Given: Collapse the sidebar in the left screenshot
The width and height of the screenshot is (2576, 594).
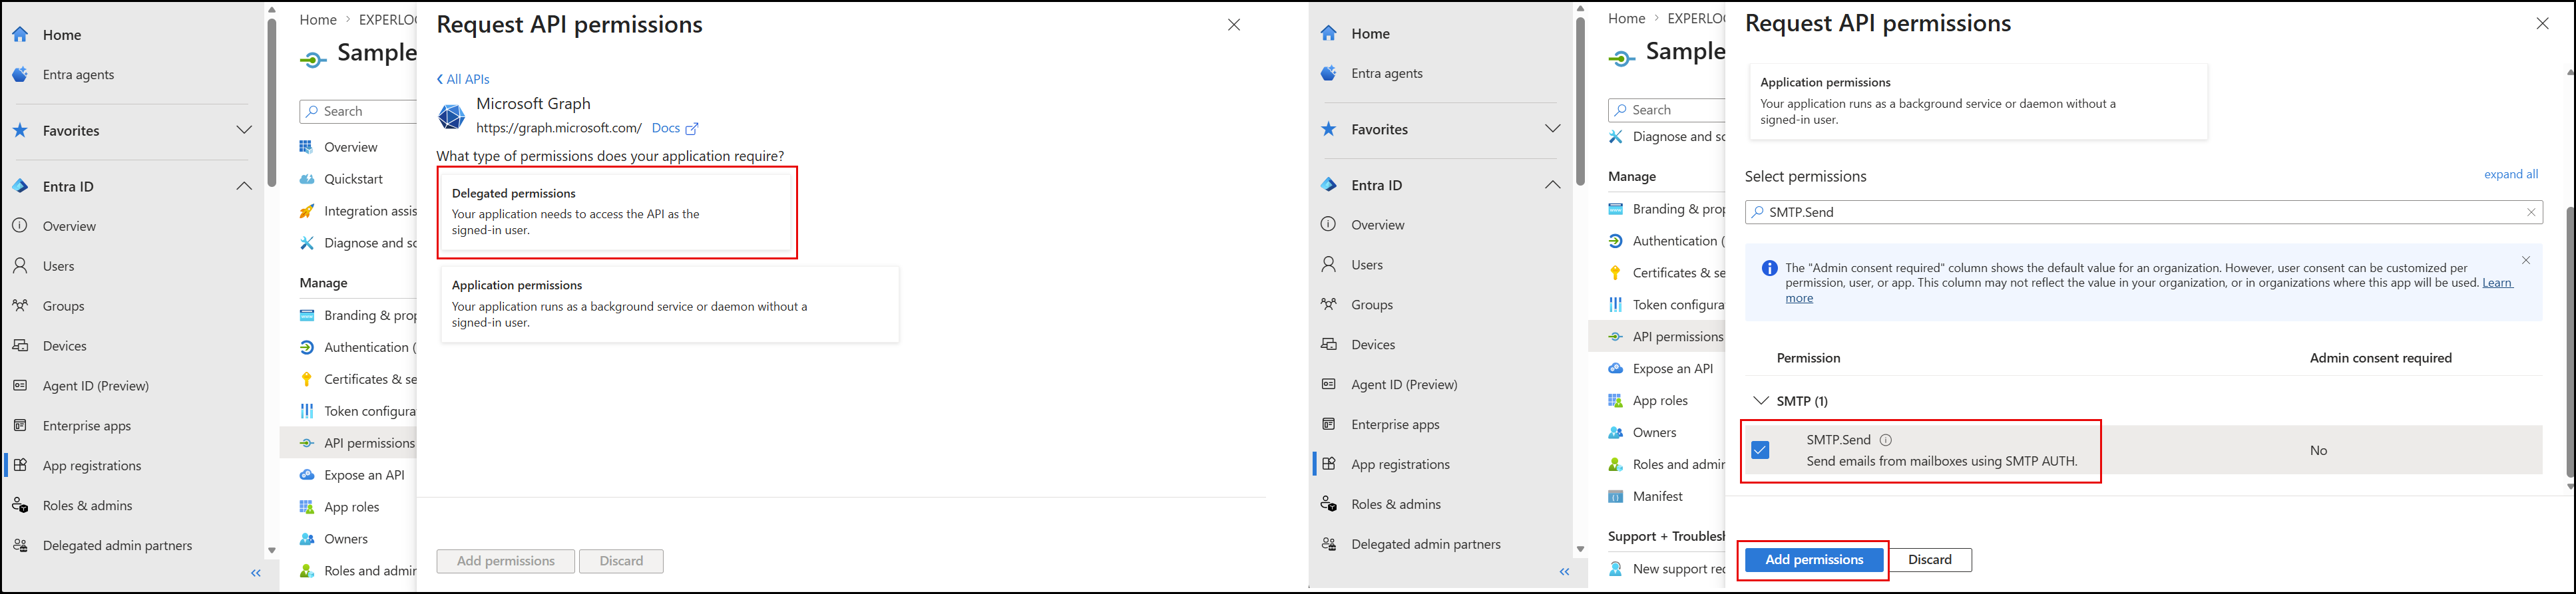Looking at the screenshot, I should click(x=256, y=573).
